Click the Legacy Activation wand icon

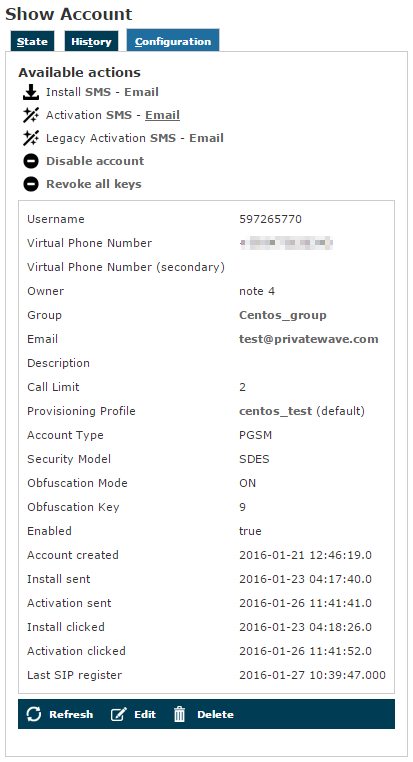pyautogui.click(x=31, y=138)
